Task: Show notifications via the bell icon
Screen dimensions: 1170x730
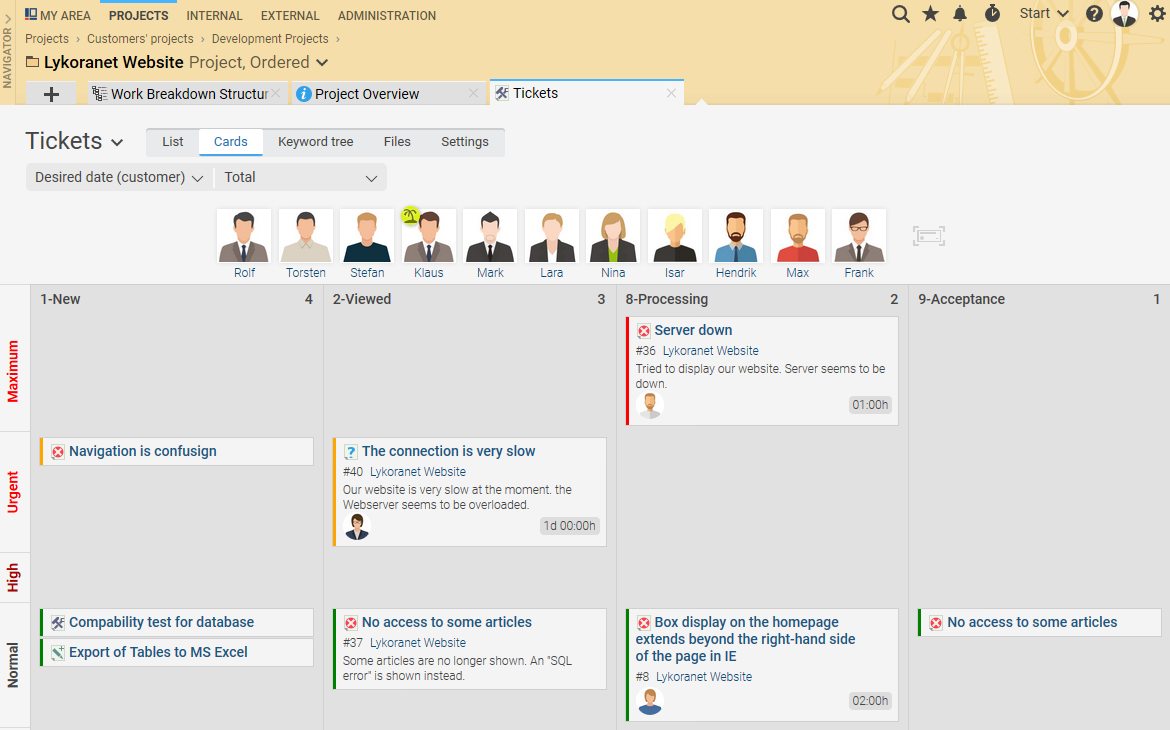Action: point(960,13)
